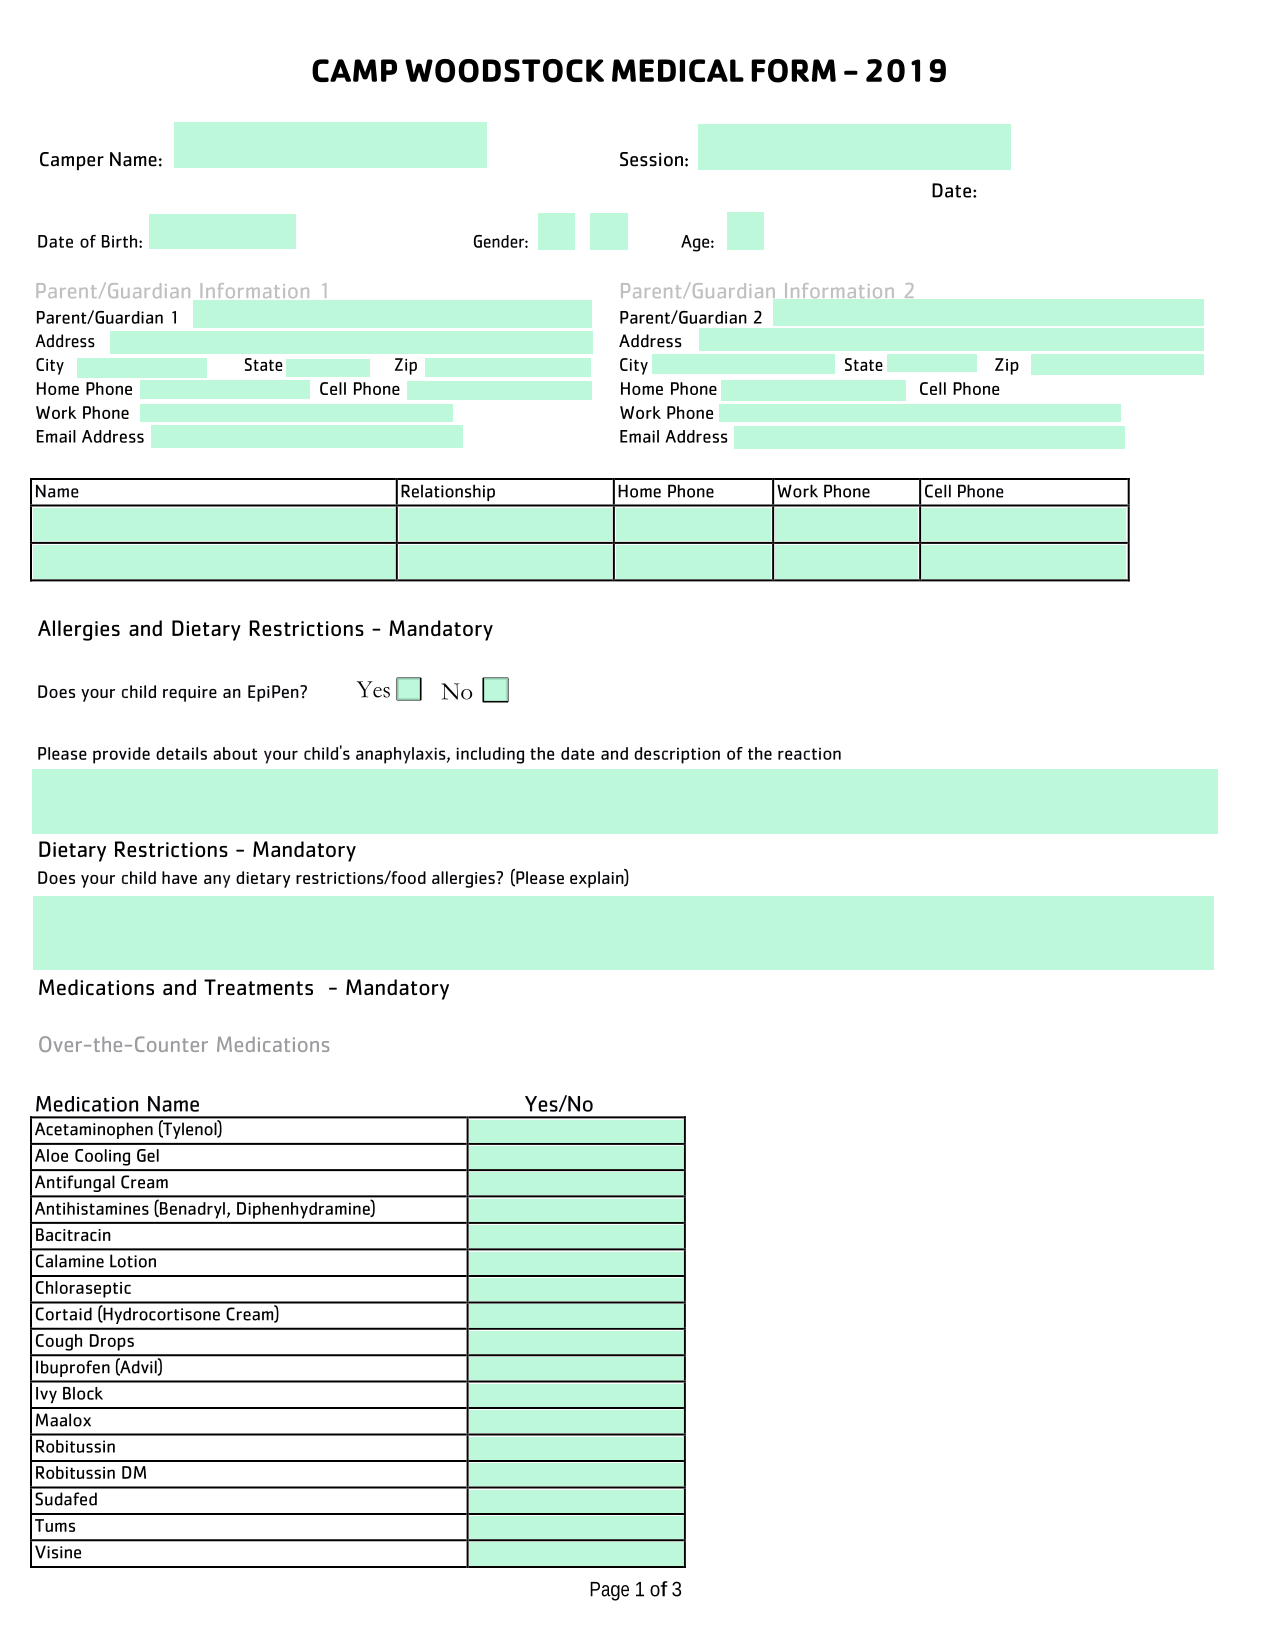Select second-row Name cell in contacts table

coord(214,562)
